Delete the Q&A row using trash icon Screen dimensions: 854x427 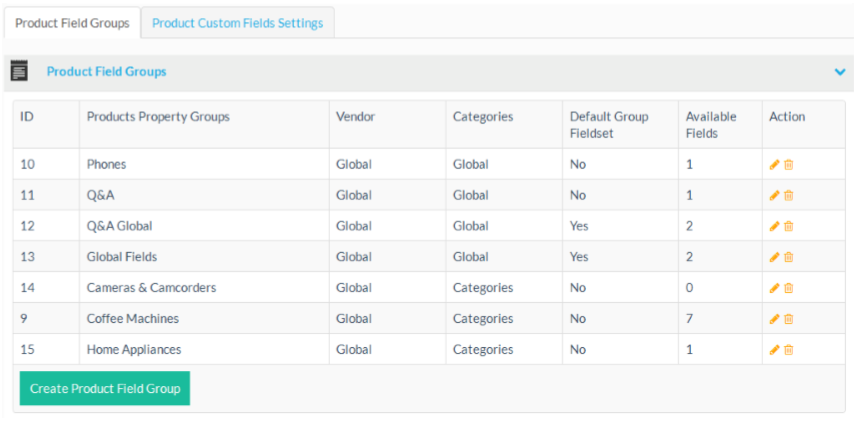[788, 196]
